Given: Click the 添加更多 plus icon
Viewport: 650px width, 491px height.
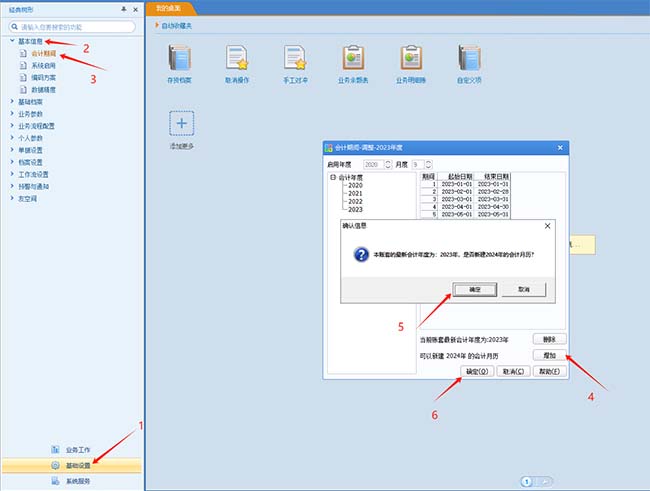Looking at the screenshot, I should [181, 123].
